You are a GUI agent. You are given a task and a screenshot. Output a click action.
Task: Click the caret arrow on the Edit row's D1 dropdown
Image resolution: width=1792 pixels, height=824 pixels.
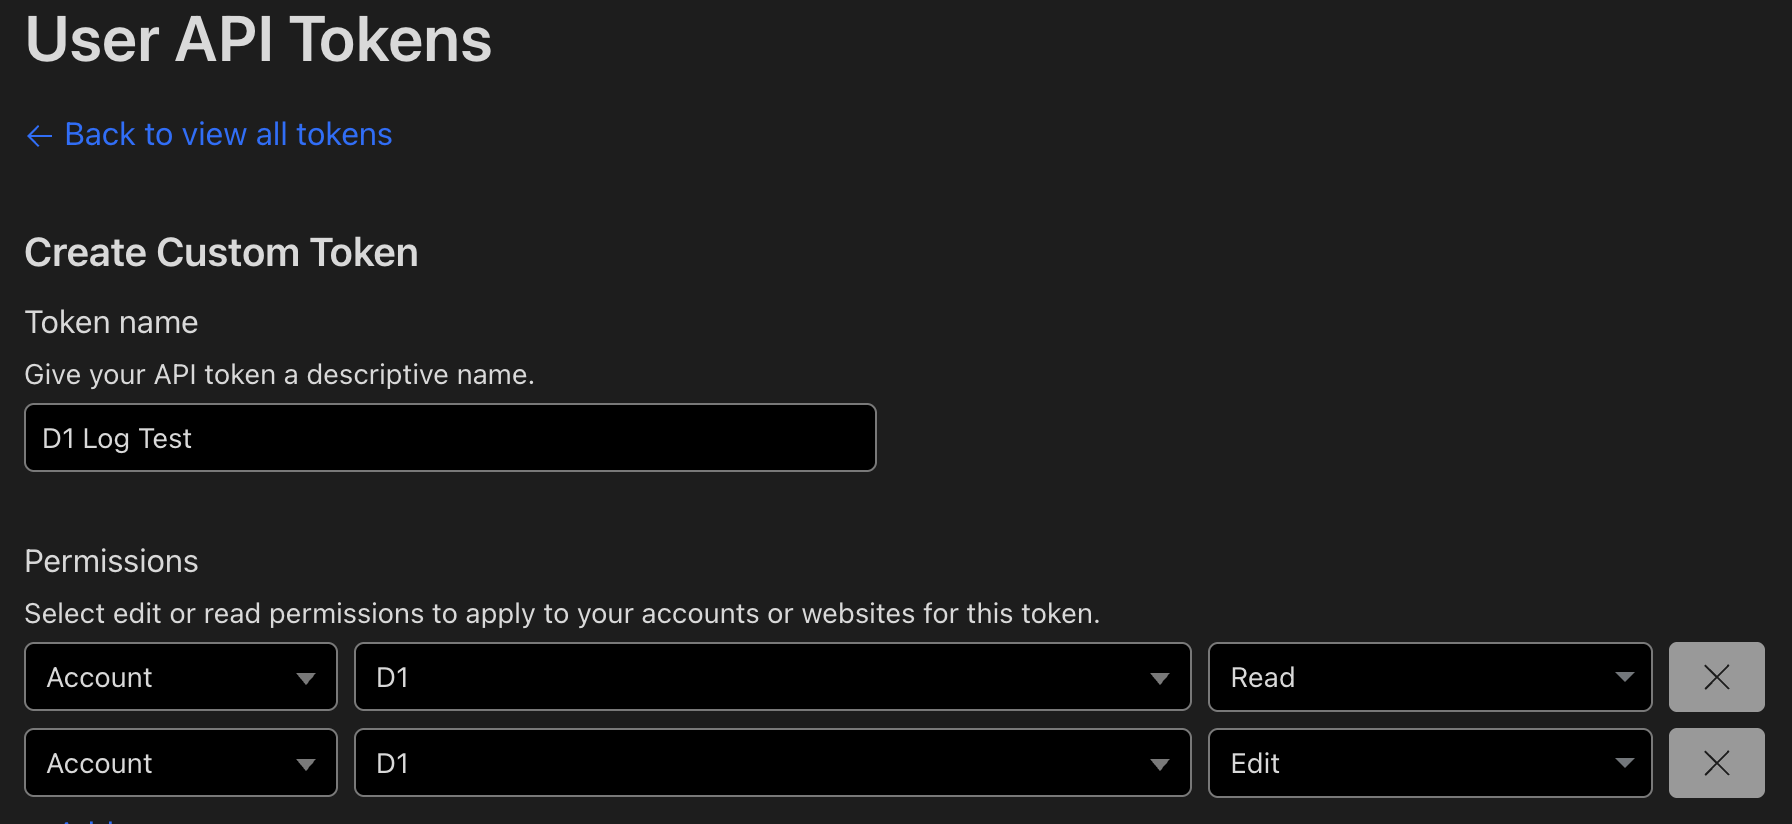point(1160,764)
